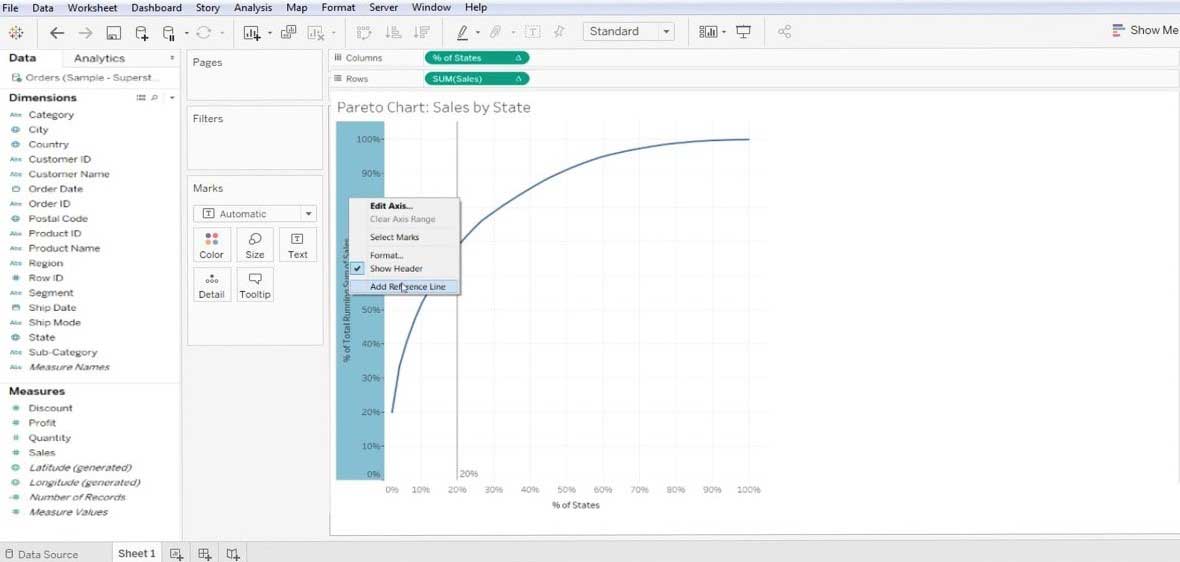Open the File menu
Image resolution: width=1180 pixels, height=562 pixels.
11,8
